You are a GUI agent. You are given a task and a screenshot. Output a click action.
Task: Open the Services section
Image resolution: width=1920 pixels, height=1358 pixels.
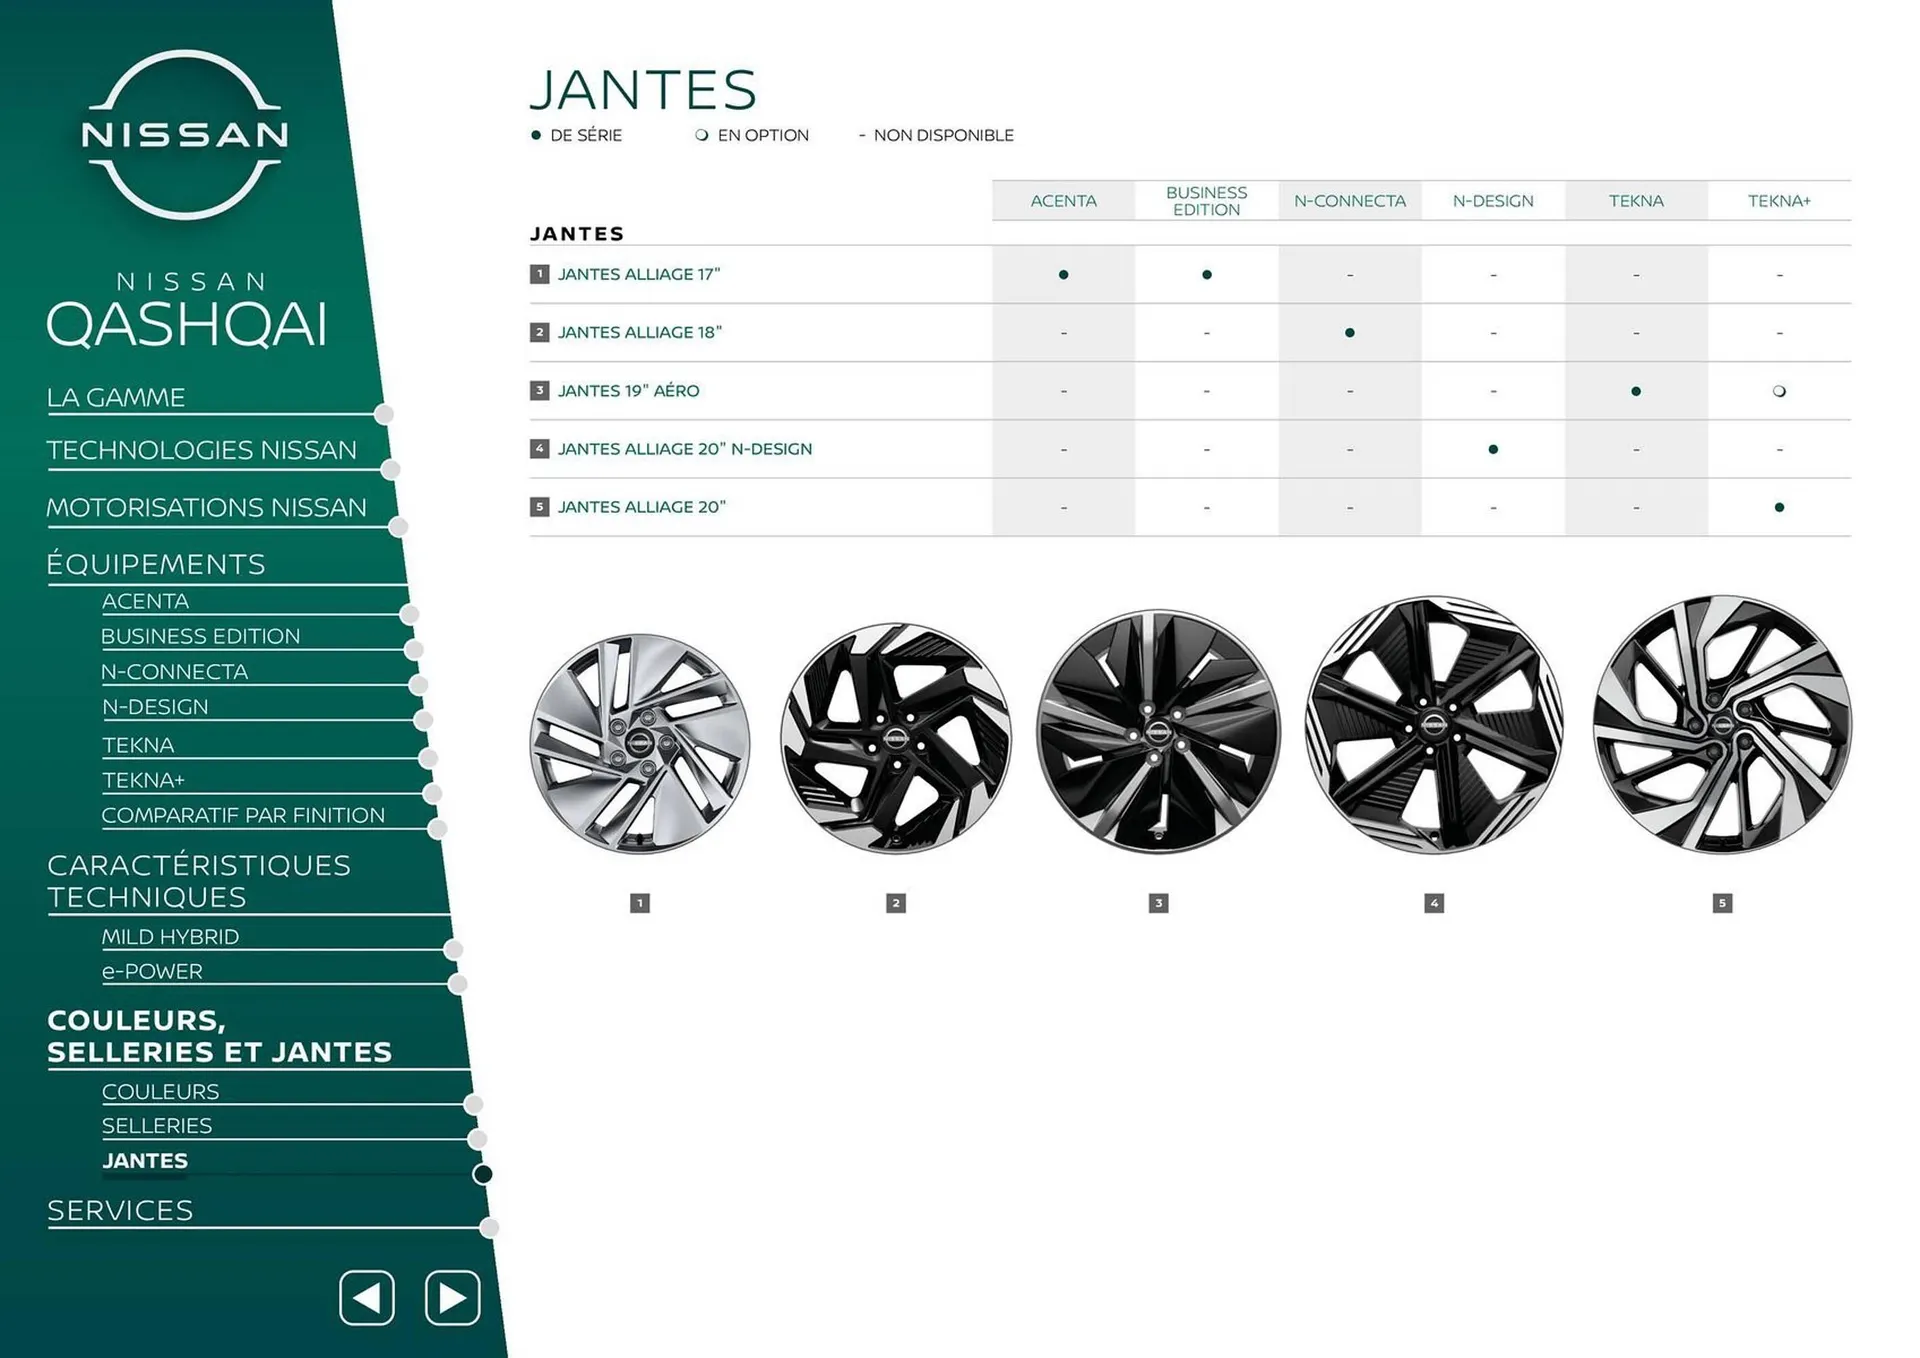(120, 1211)
